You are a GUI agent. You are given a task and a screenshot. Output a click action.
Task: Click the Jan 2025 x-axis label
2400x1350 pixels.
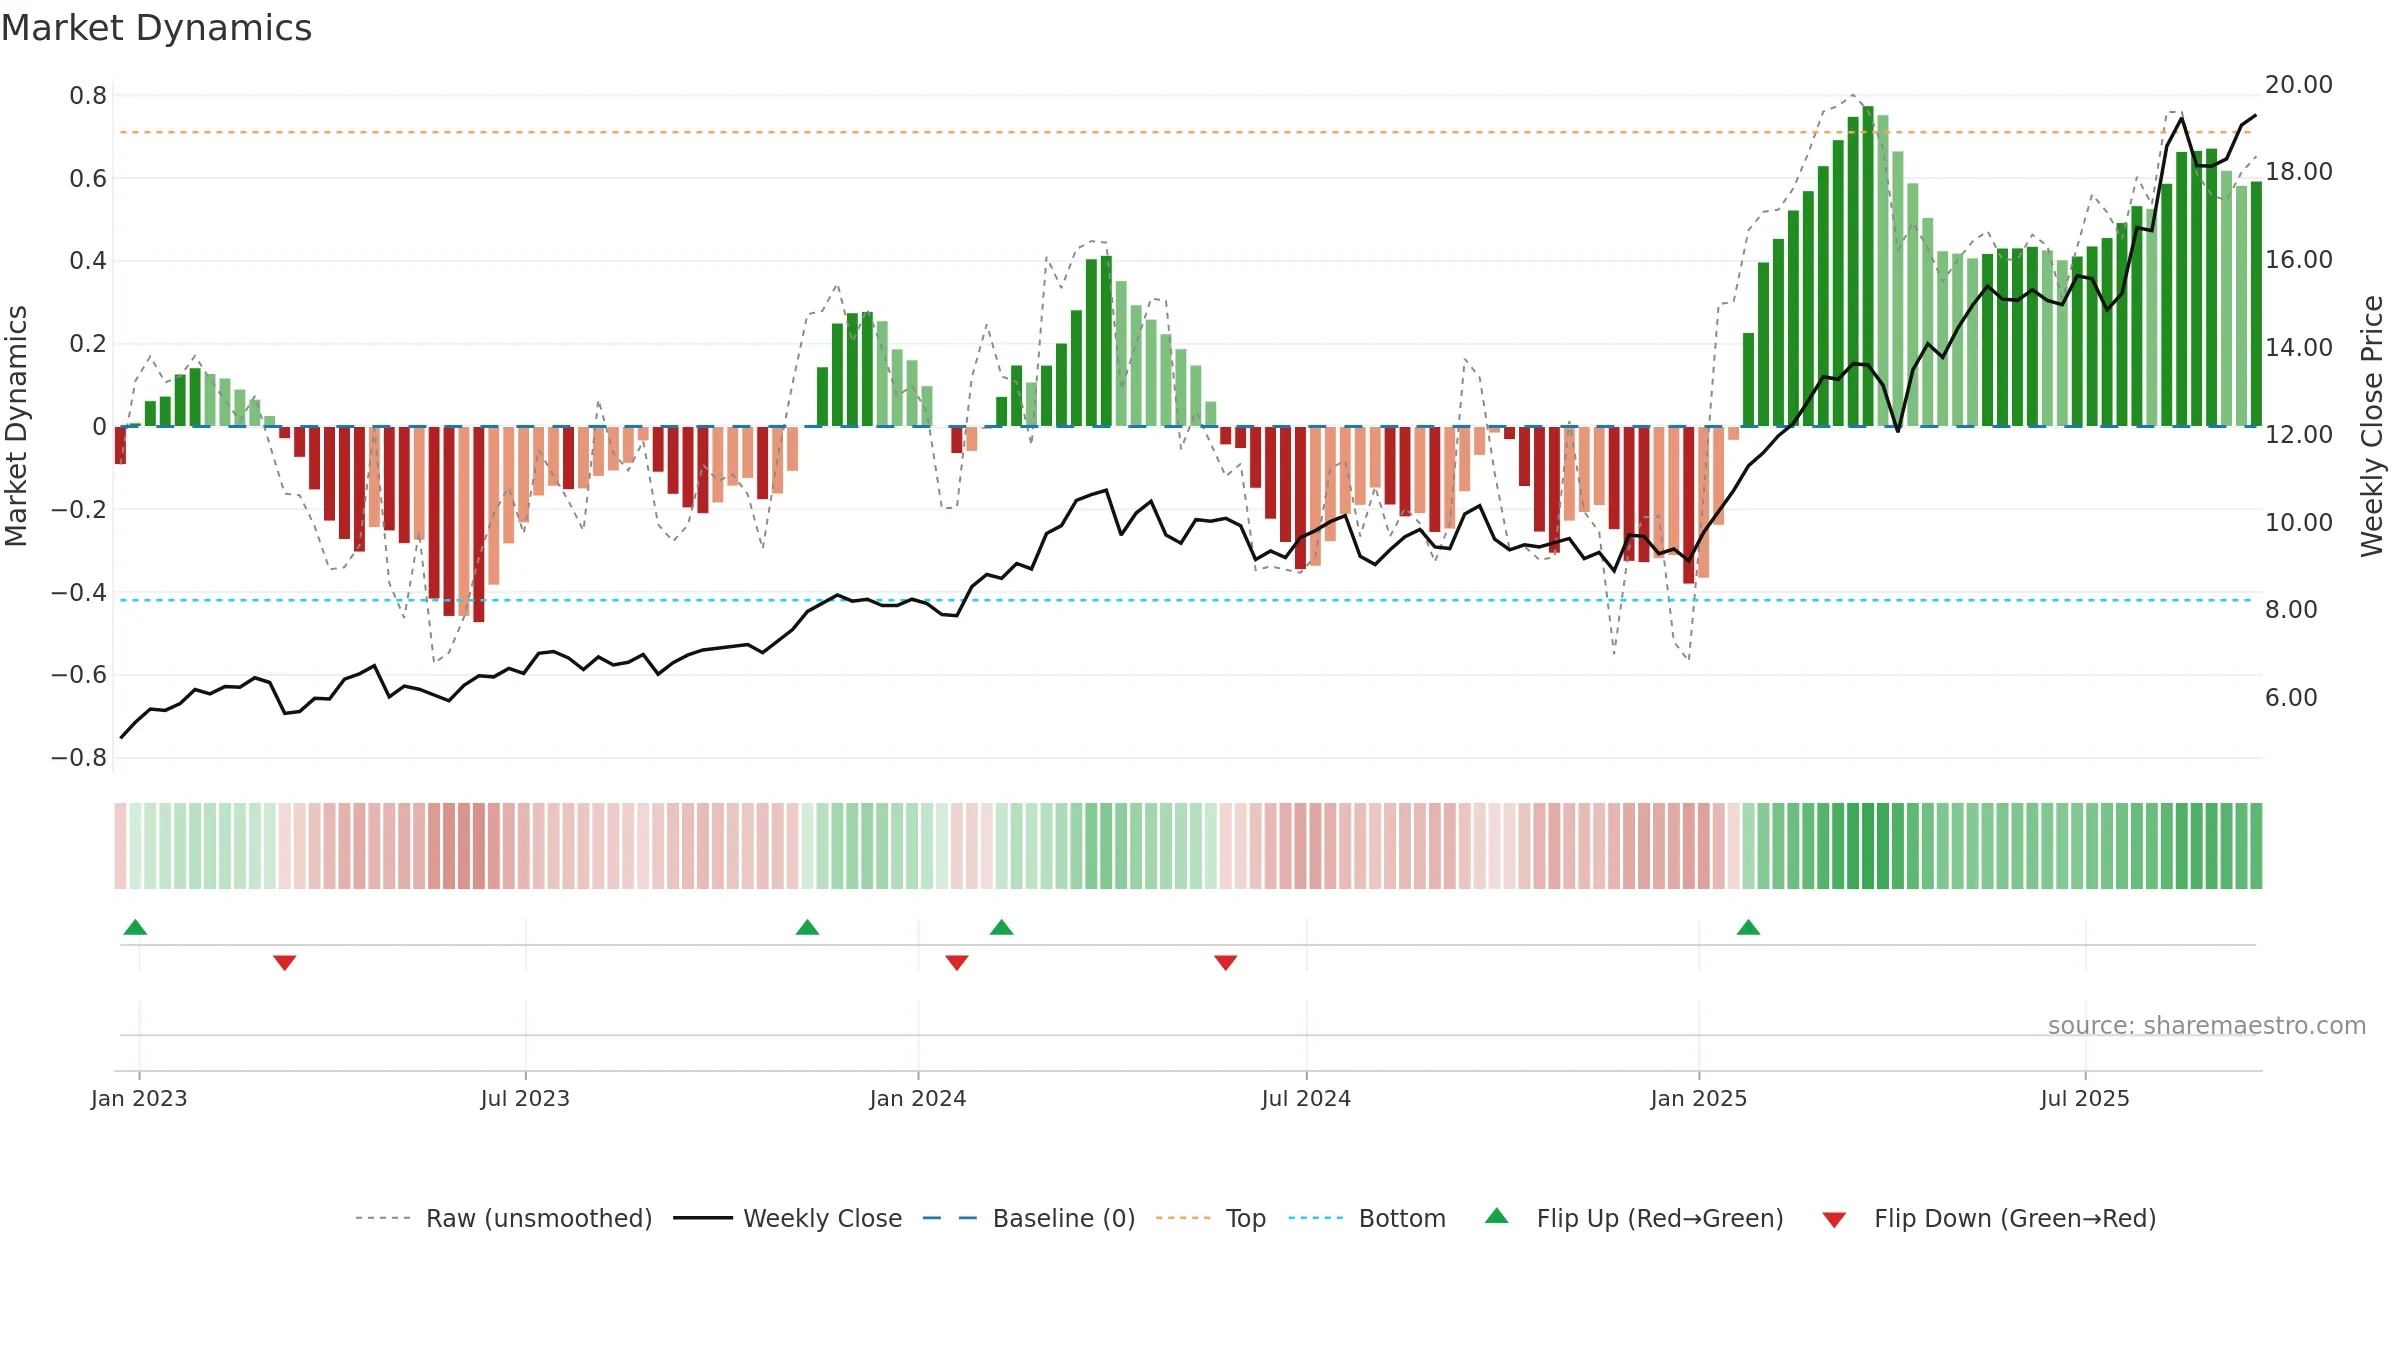(x=1699, y=1098)
